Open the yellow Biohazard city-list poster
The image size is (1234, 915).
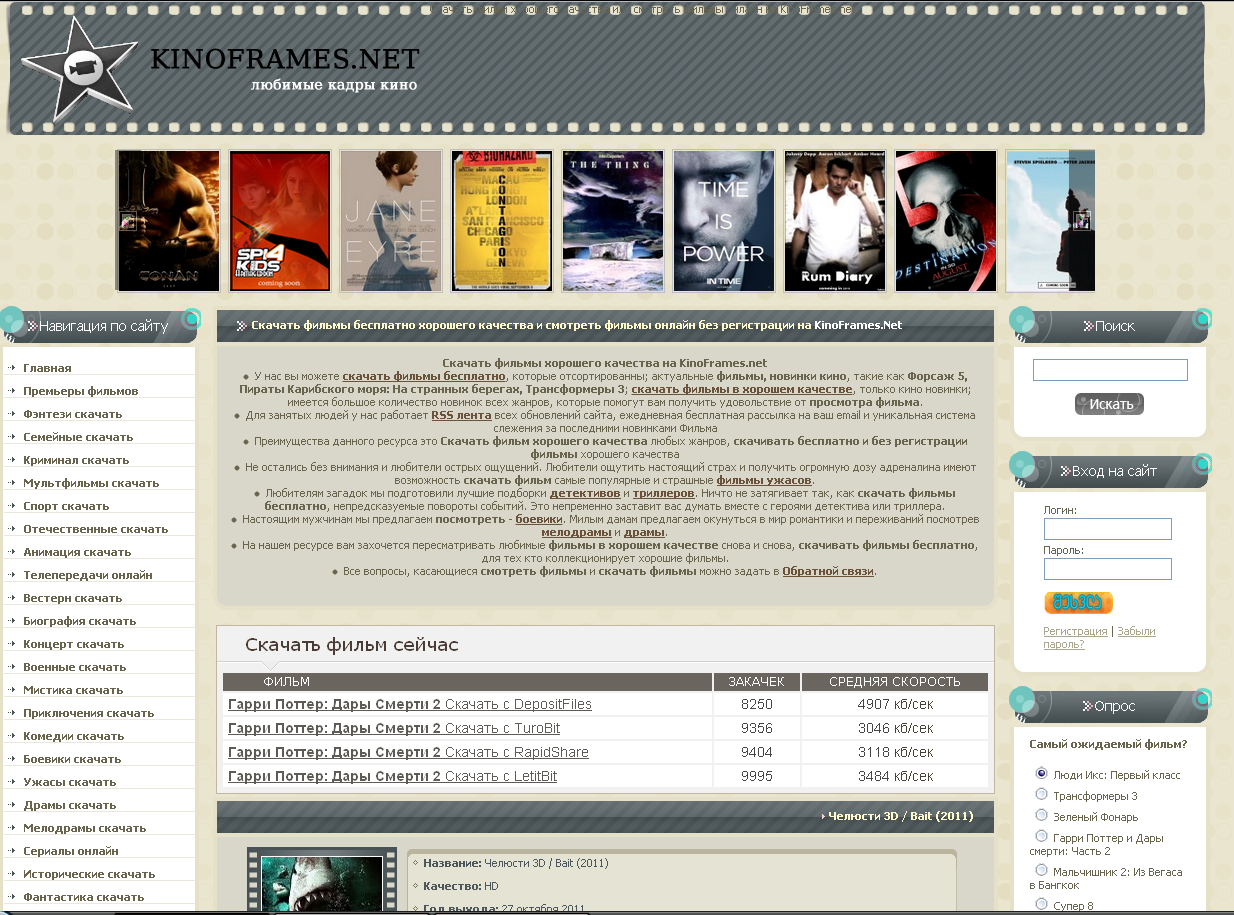[x=502, y=221]
